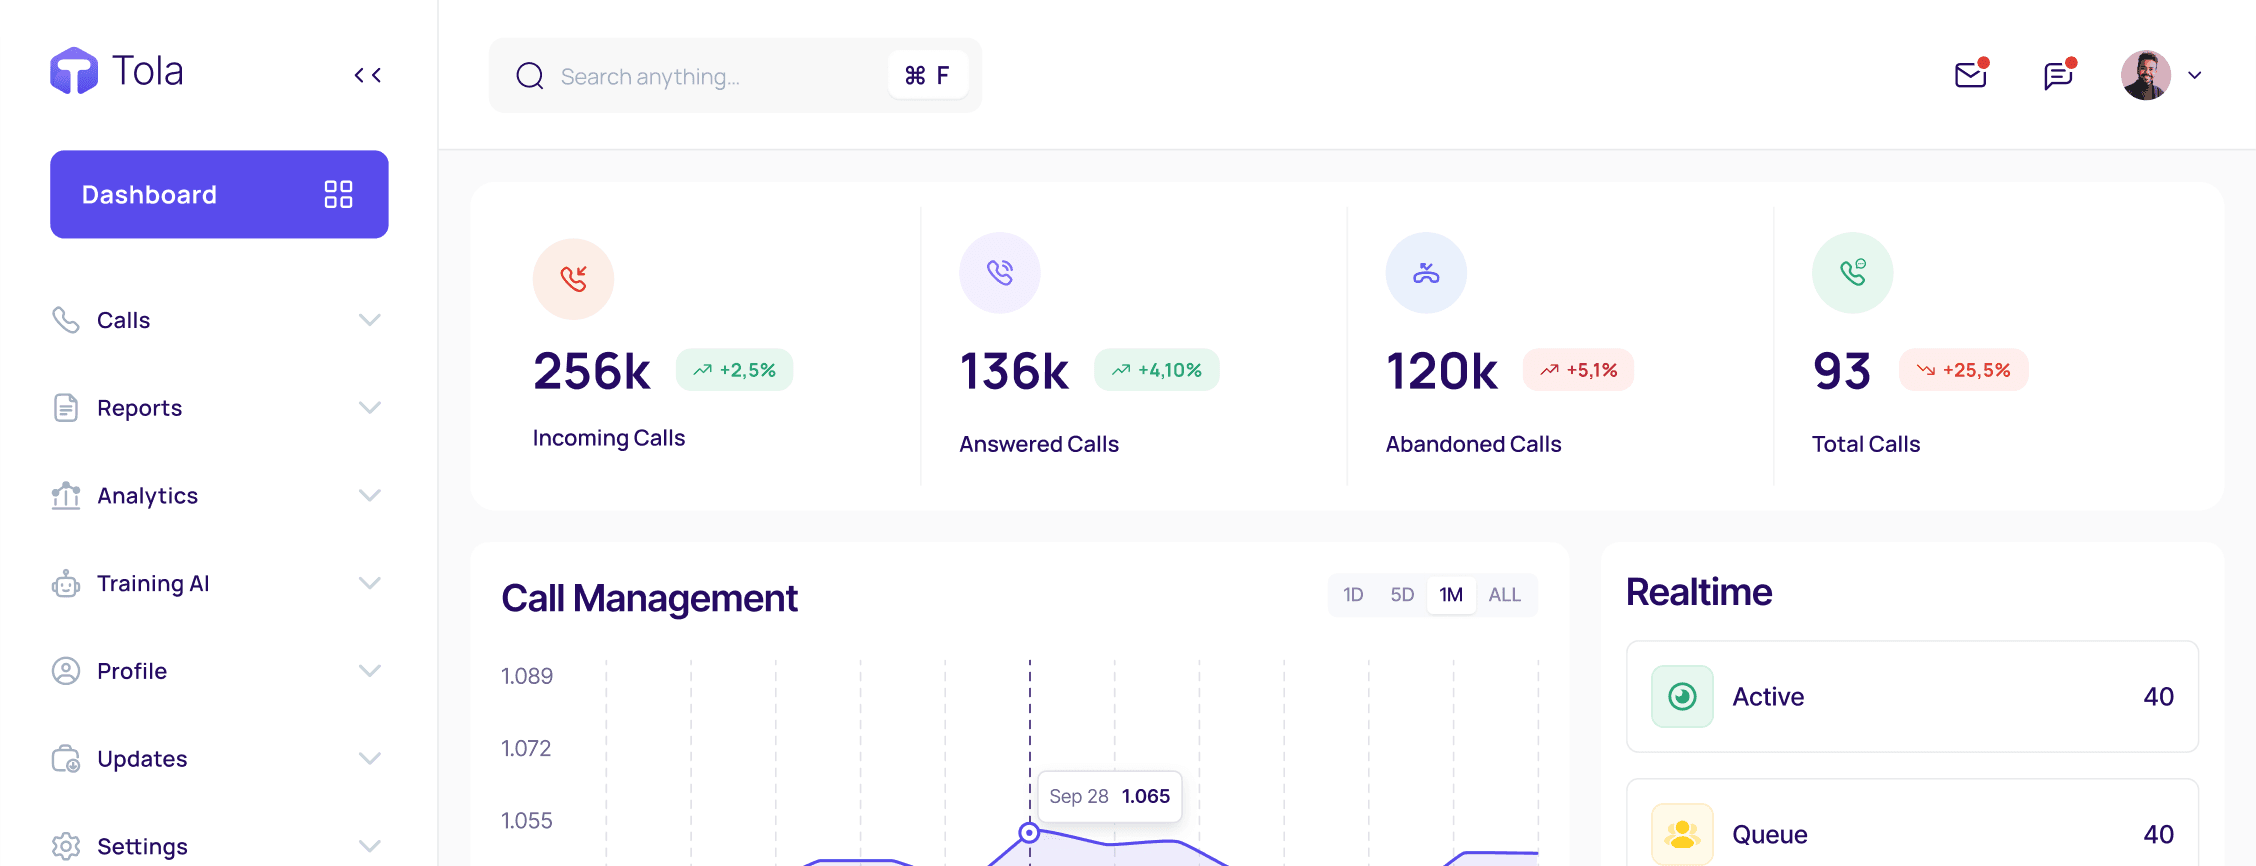Click the user avatar photo

pyautogui.click(x=2146, y=75)
